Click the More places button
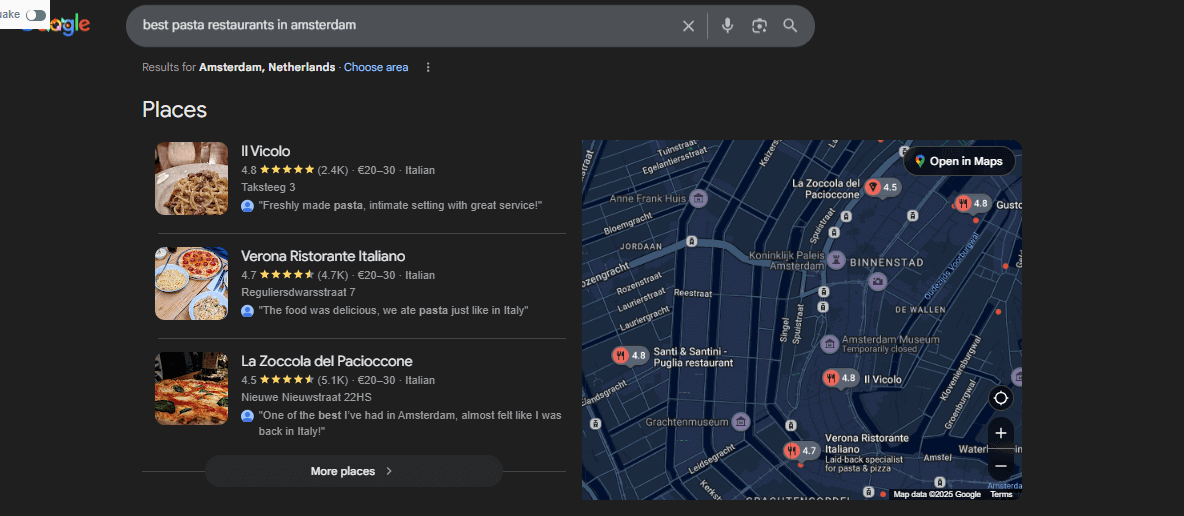Viewport: 1184px width, 516px height. (x=353, y=471)
